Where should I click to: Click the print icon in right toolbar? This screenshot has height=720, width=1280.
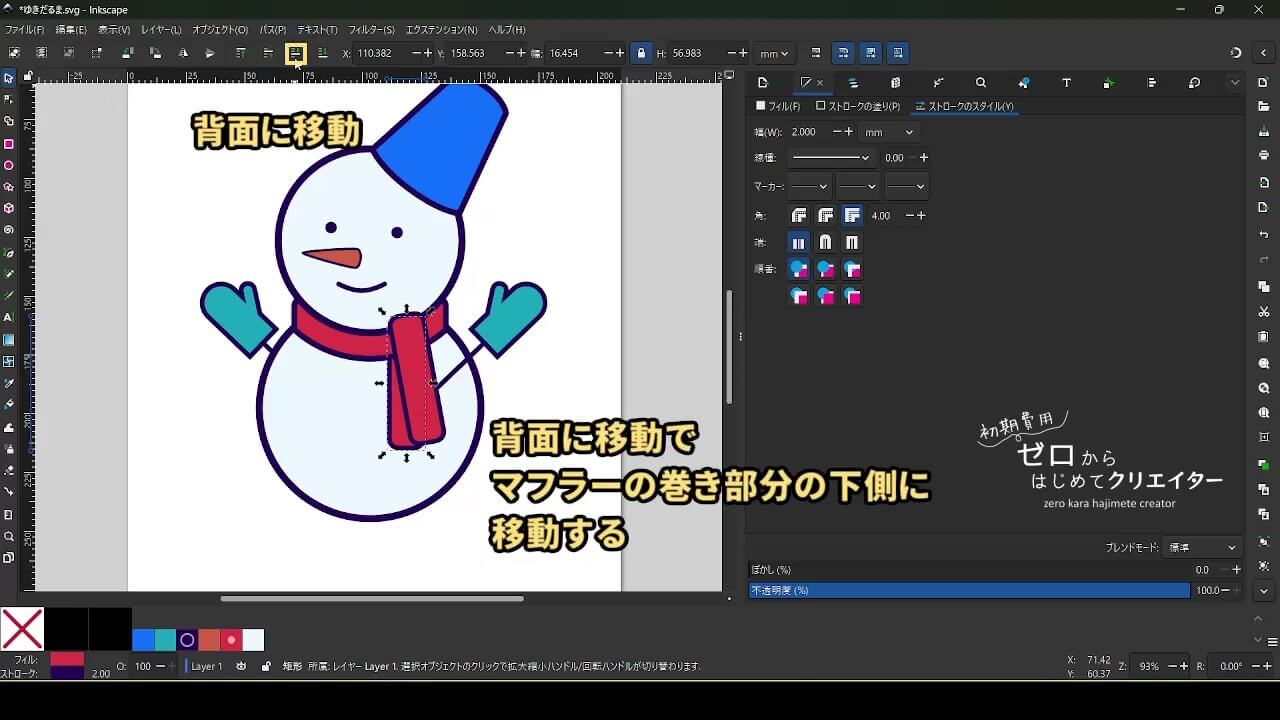[1264, 156]
